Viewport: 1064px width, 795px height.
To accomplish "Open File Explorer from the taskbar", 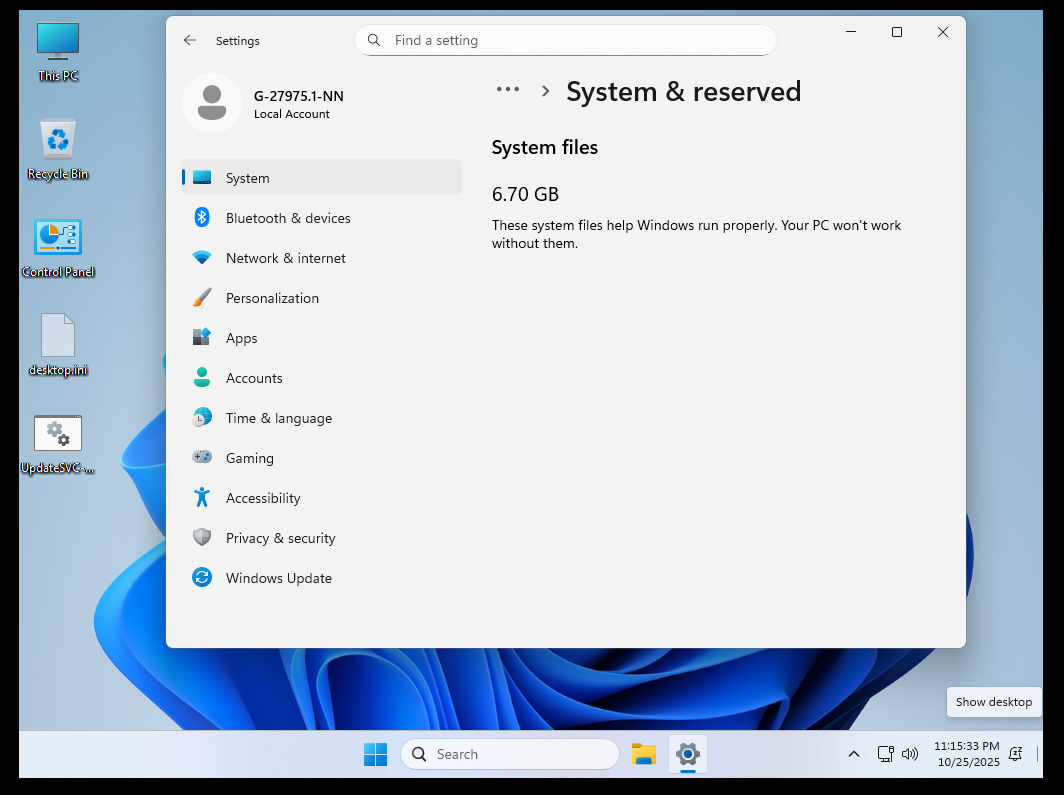I will pyautogui.click(x=643, y=754).
